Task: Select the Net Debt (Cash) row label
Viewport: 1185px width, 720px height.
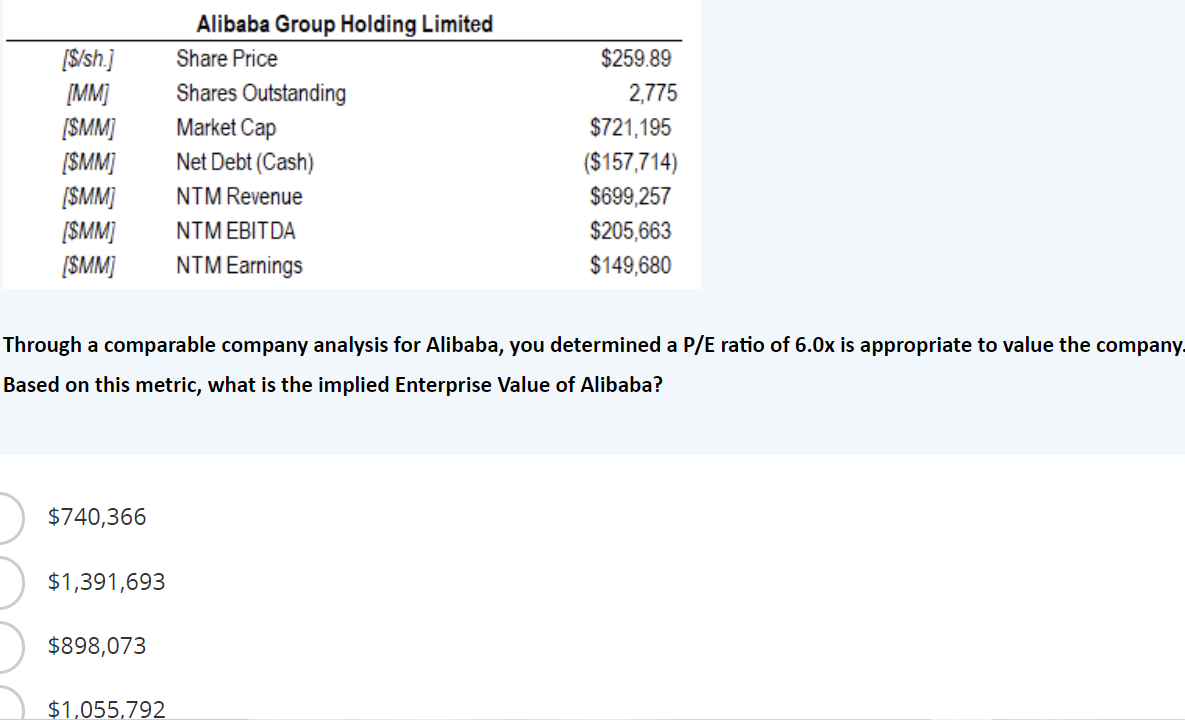Action: 245,162
